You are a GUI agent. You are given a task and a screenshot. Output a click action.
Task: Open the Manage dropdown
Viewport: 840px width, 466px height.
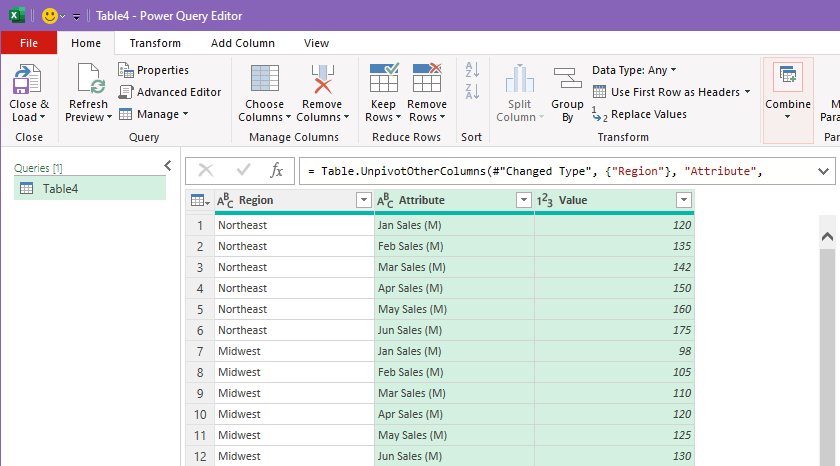[154, 114]
